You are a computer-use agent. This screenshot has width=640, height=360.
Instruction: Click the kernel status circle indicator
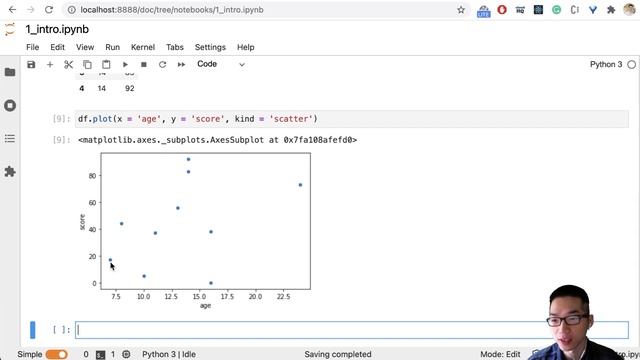[631, 64]
